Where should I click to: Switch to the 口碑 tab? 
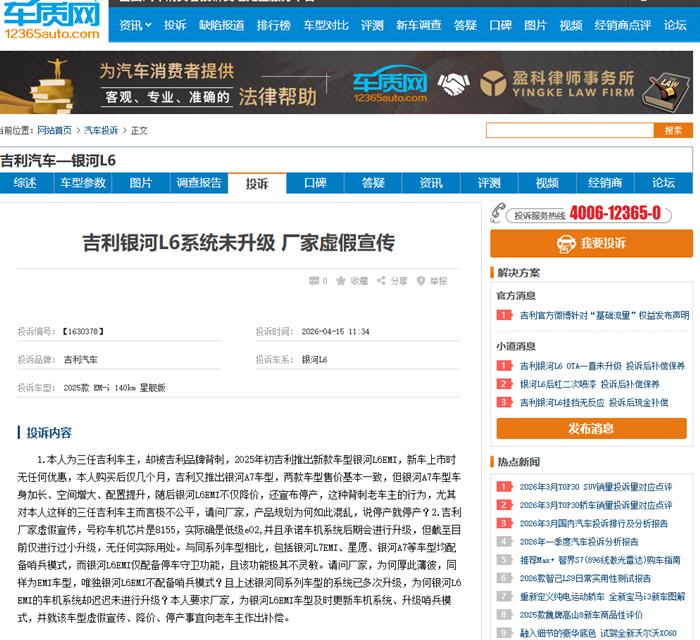[x=315, y=183]
